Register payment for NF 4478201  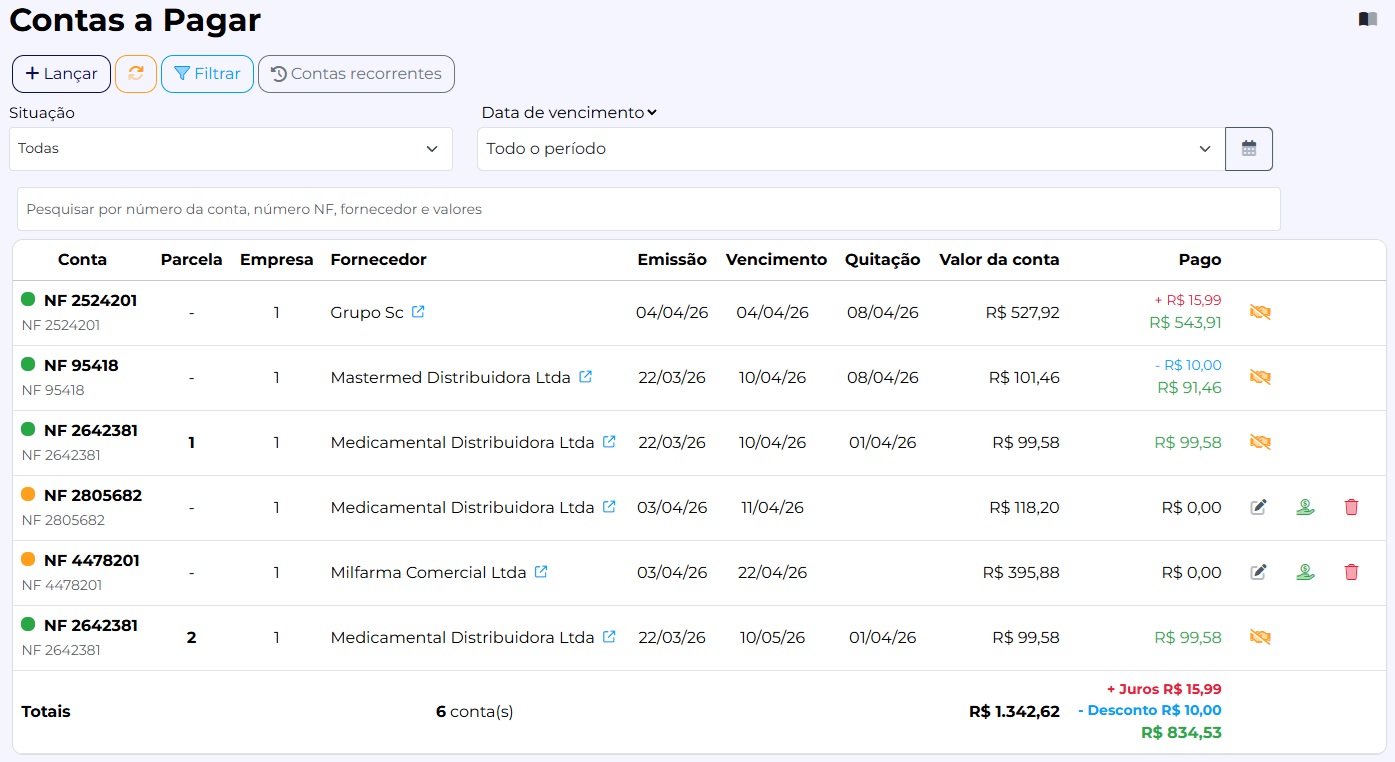1305,572
